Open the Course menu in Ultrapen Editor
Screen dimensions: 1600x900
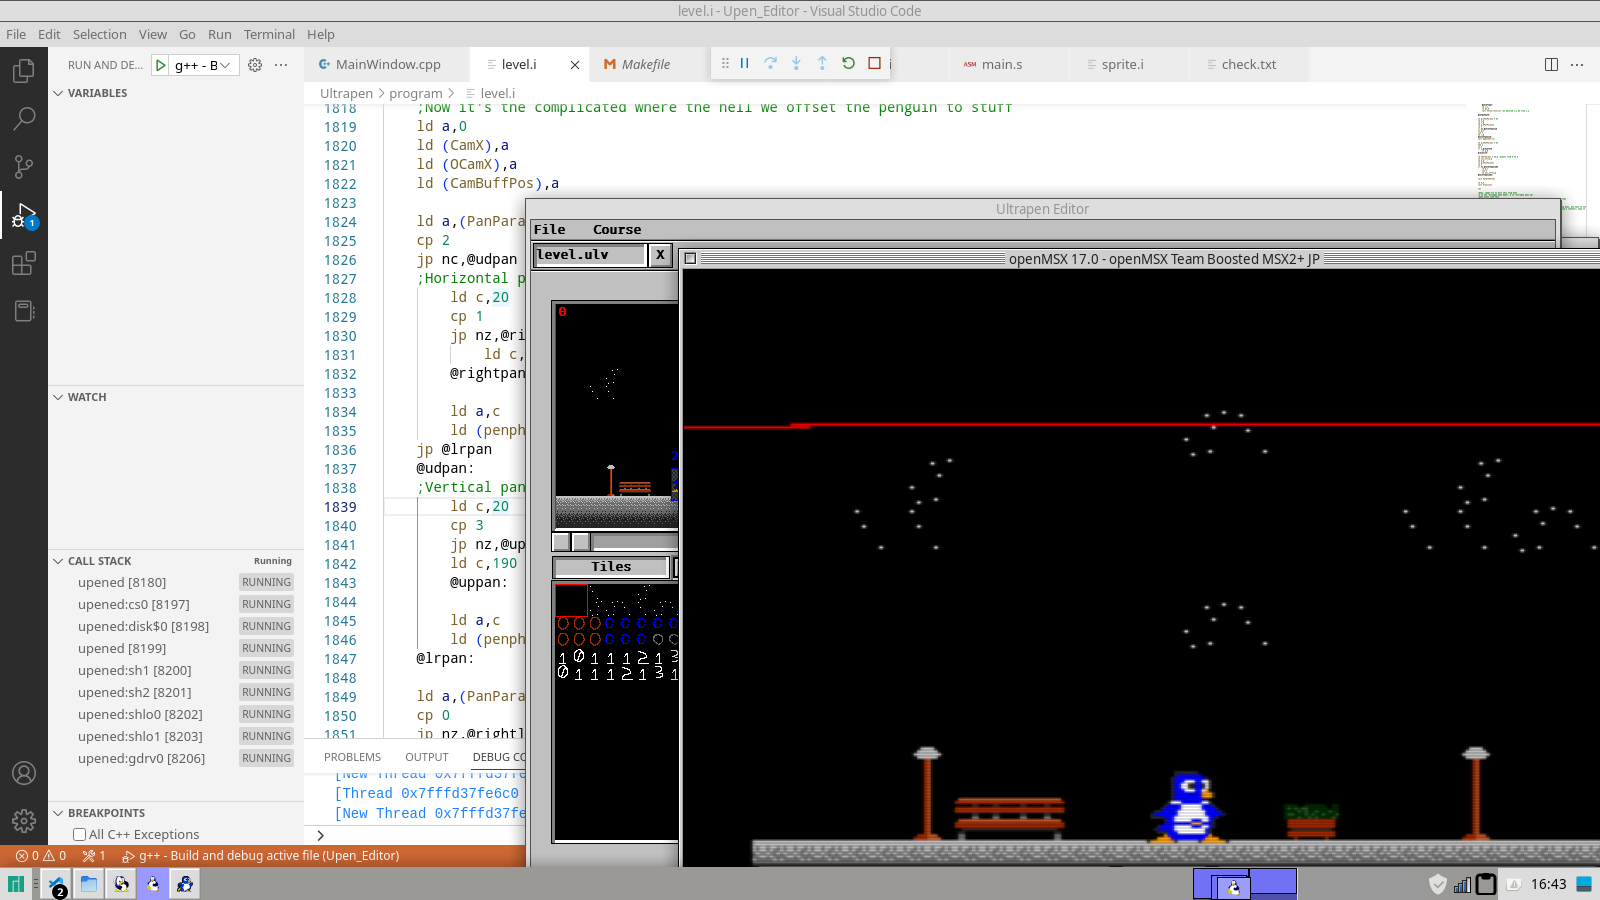(x=617, y=230)
